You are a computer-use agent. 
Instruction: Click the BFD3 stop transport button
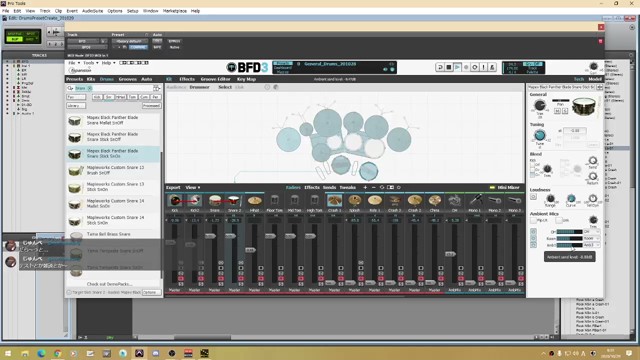tap(449, 67)
